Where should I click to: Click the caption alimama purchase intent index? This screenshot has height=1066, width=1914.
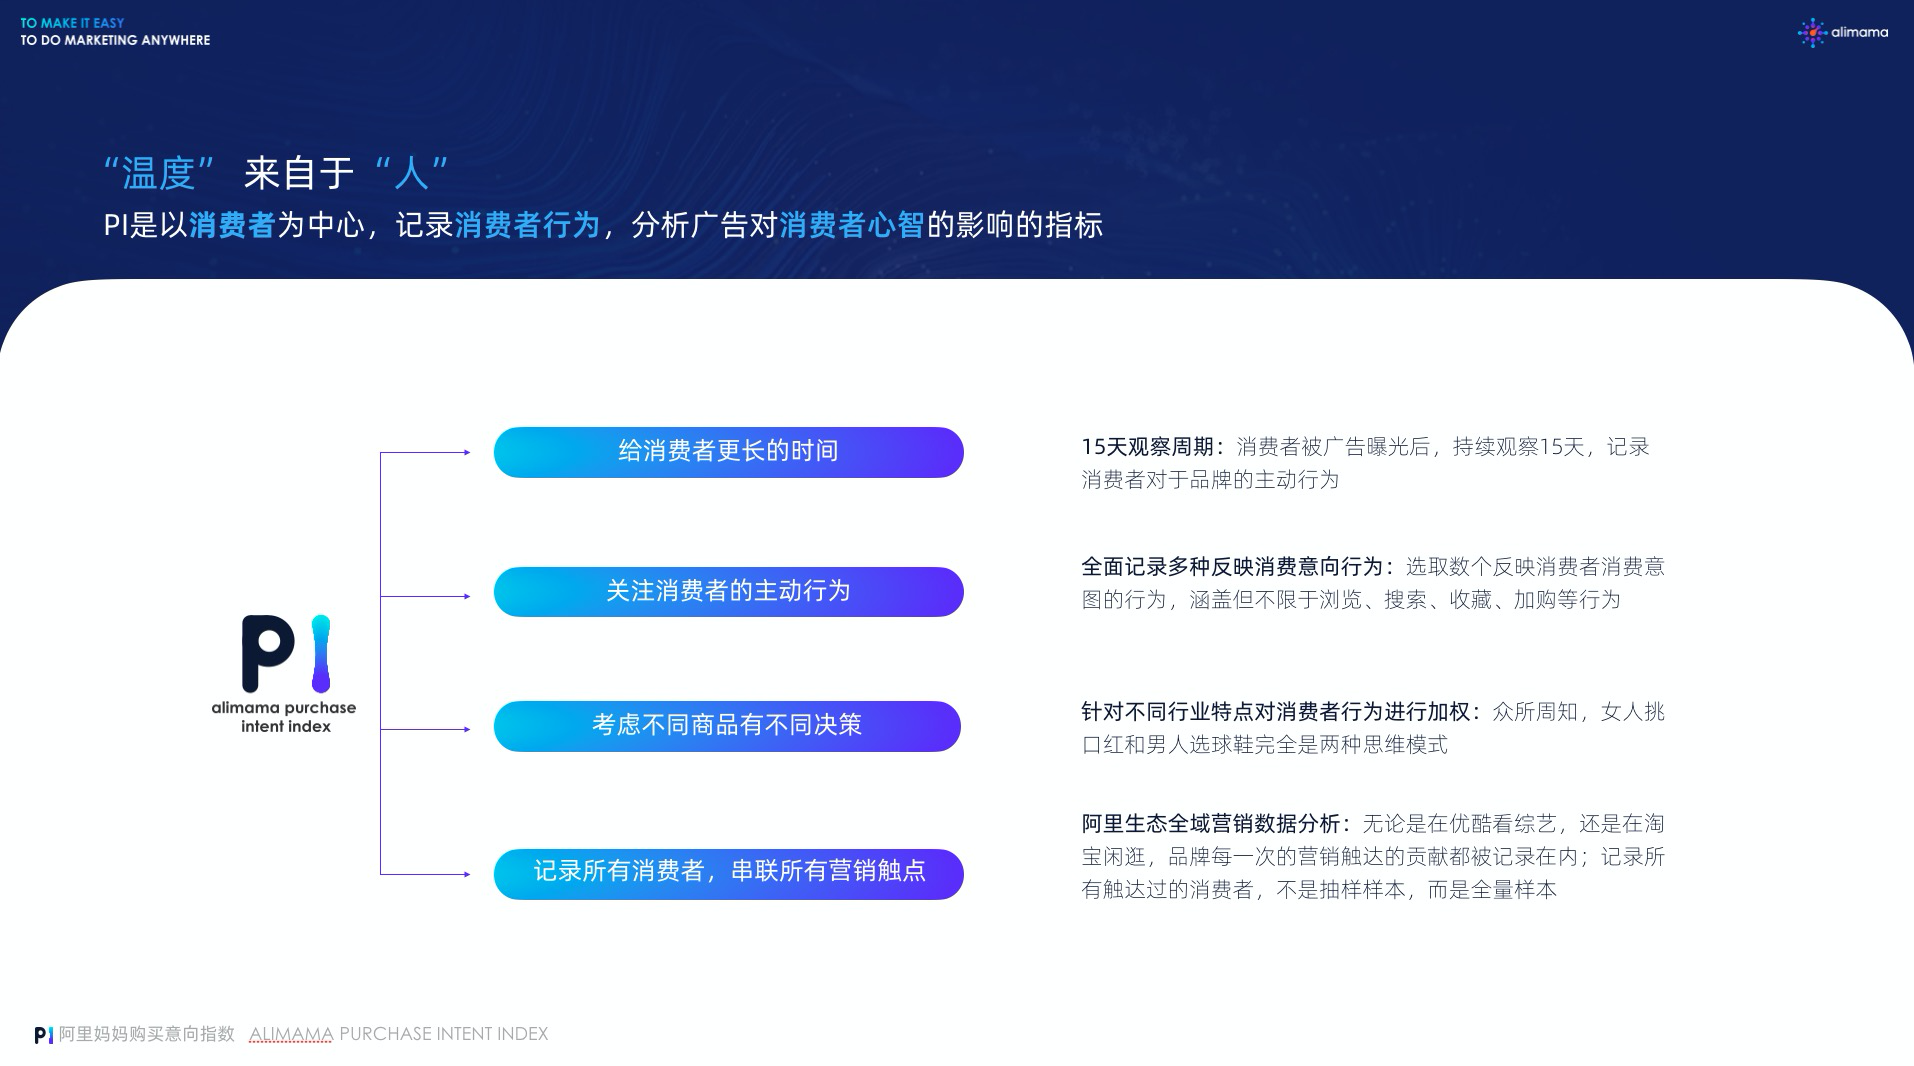[x=284, y=717]
